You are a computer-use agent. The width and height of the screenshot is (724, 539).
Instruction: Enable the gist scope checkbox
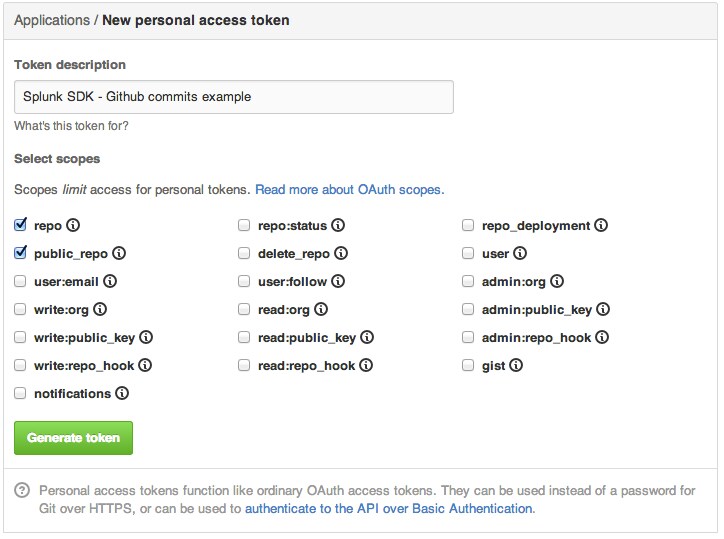tap(468, 365)
